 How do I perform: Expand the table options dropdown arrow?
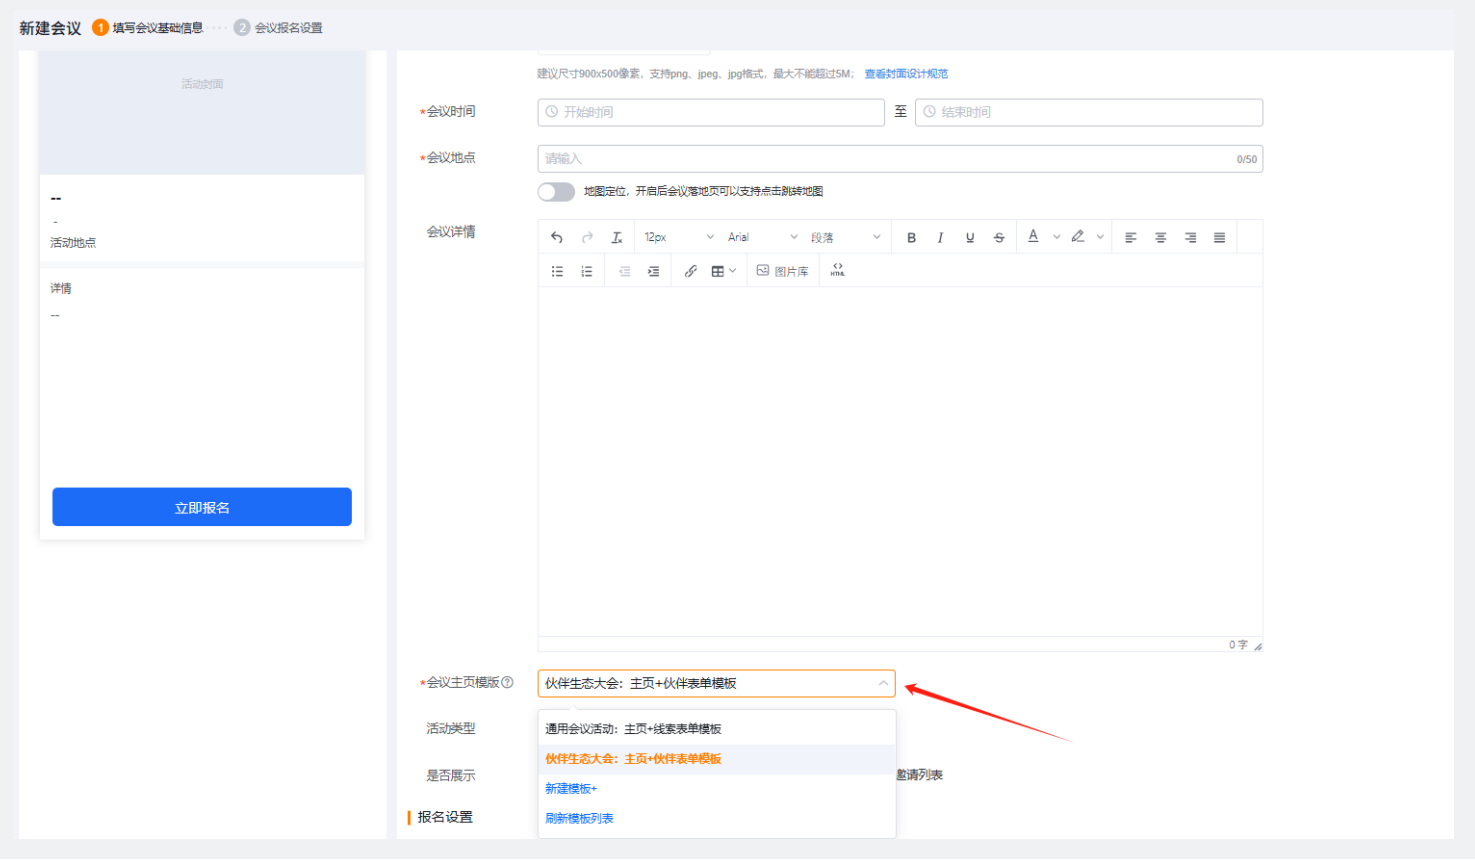coord(733,271)
